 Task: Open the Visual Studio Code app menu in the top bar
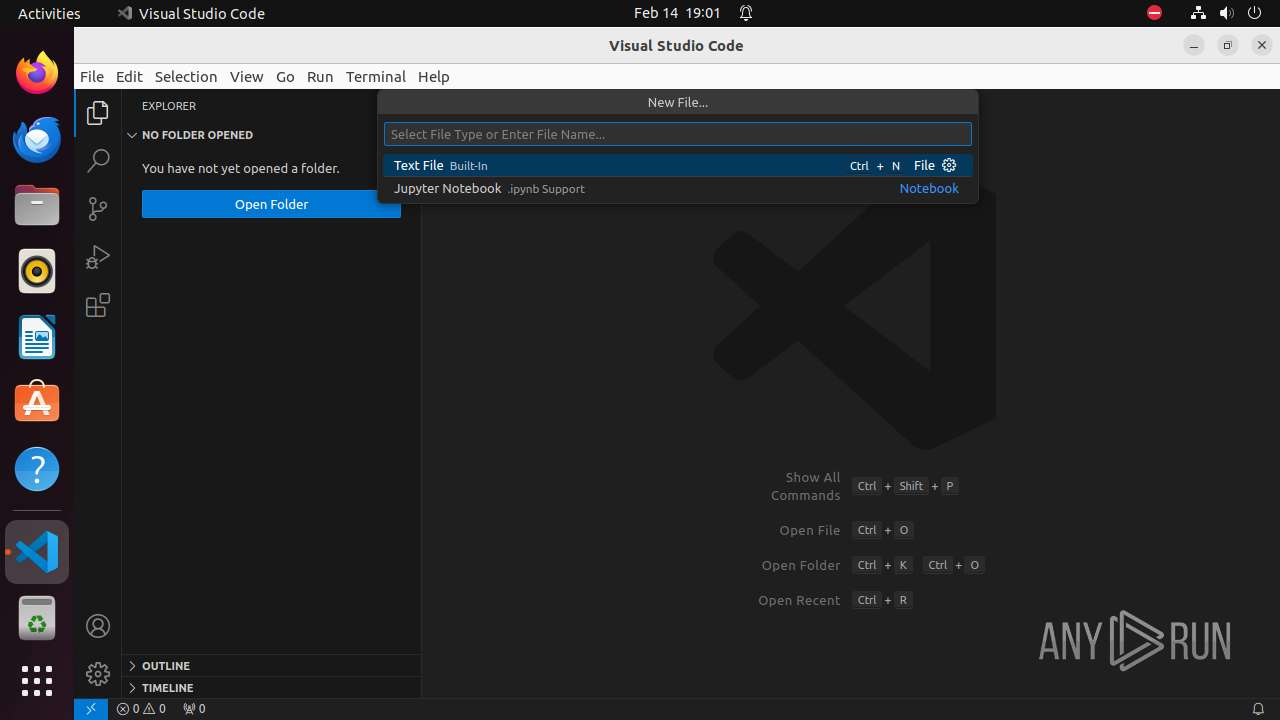click(x=191, y=13)
